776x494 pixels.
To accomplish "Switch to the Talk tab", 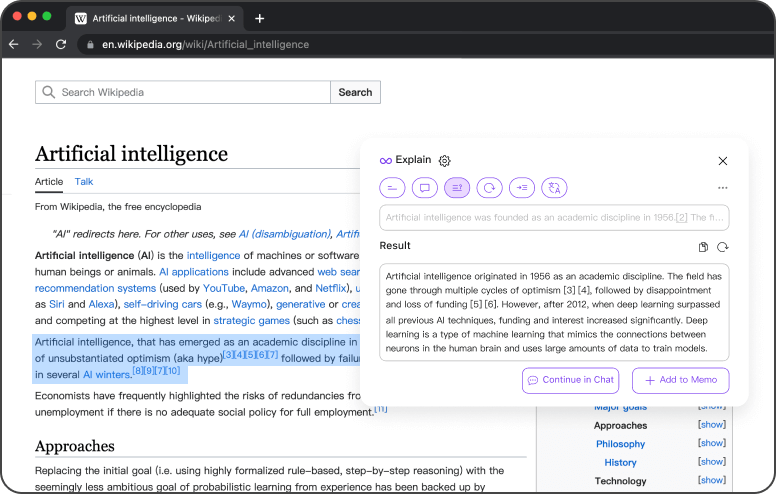I will click(84, 182).
